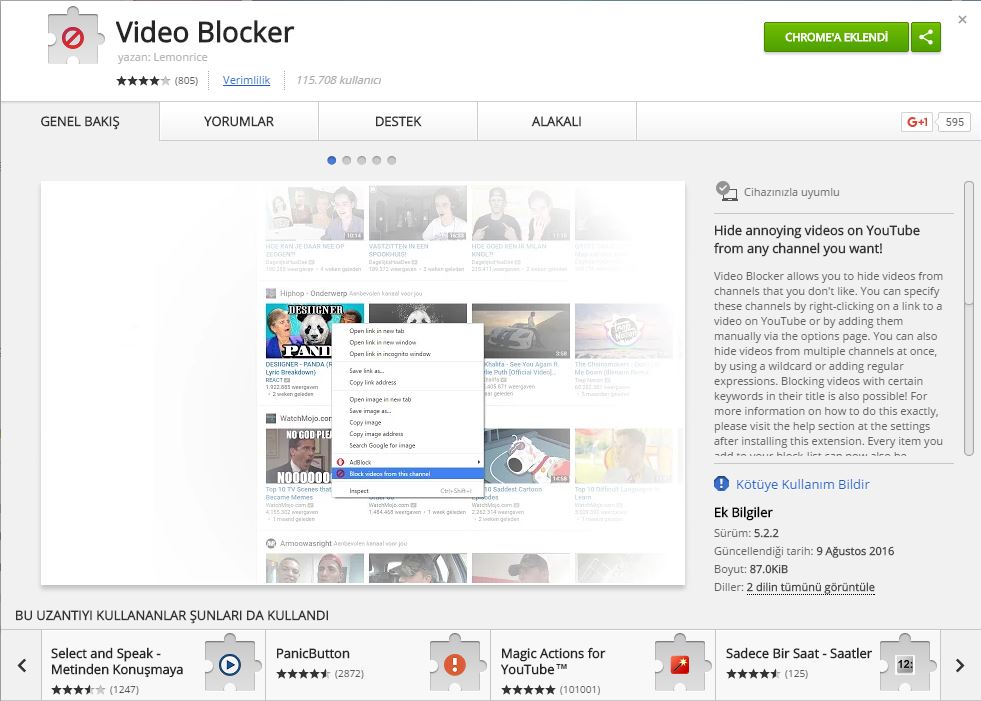The height and width of the screenshot is (701, 981).
Task: Show previous related extensions with left arrow
Action: (23, 665)
